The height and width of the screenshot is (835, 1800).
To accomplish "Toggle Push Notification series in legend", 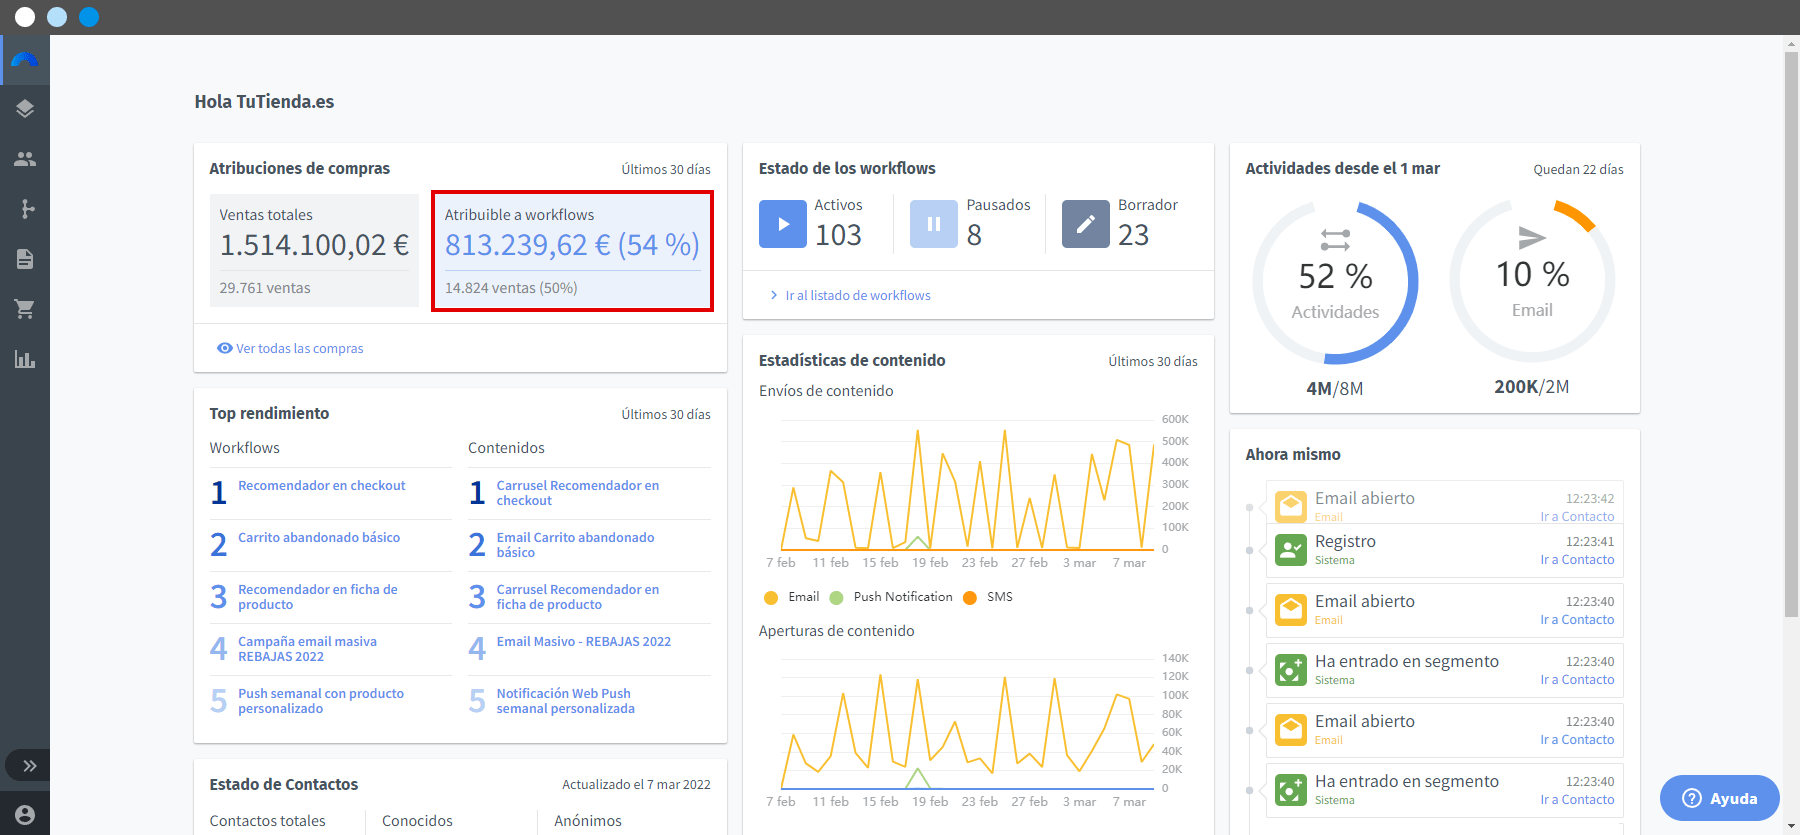I will tap(891, 597).
